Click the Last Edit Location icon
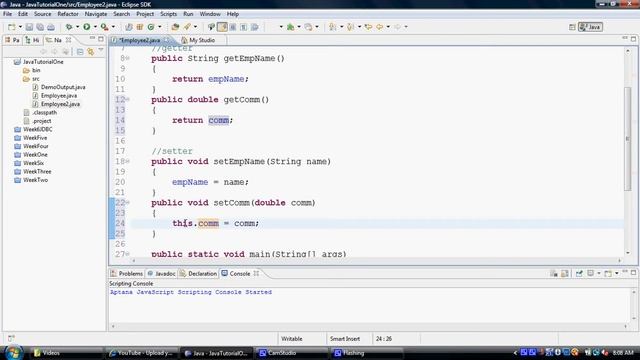Image resolution: width=640 pixels, height=360 pixels. click(368, 27)
